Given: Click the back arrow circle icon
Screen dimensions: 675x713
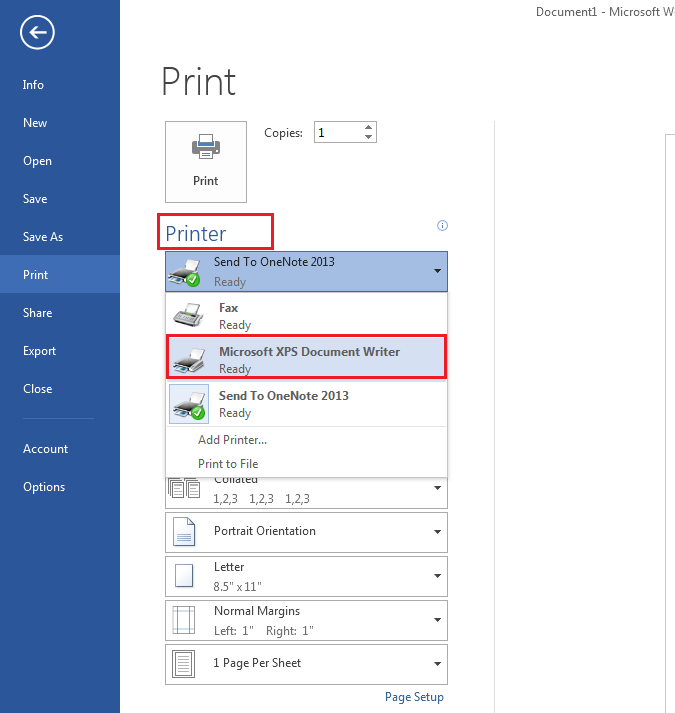Looking at the screenshot, I should (37, 32).
